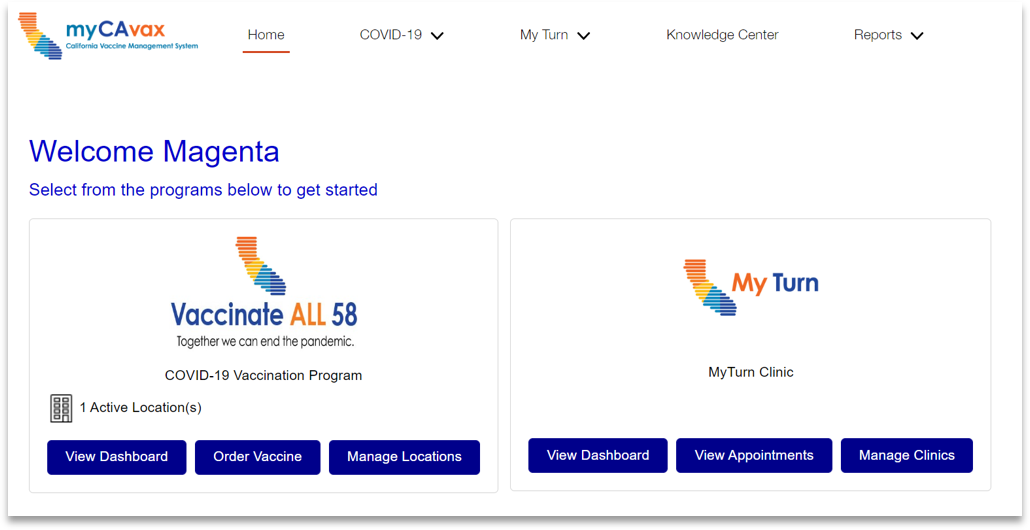This screenshot has width=1030, height=530.
Task: Expand the My Turn menu chevron
Action: (583, 35)
